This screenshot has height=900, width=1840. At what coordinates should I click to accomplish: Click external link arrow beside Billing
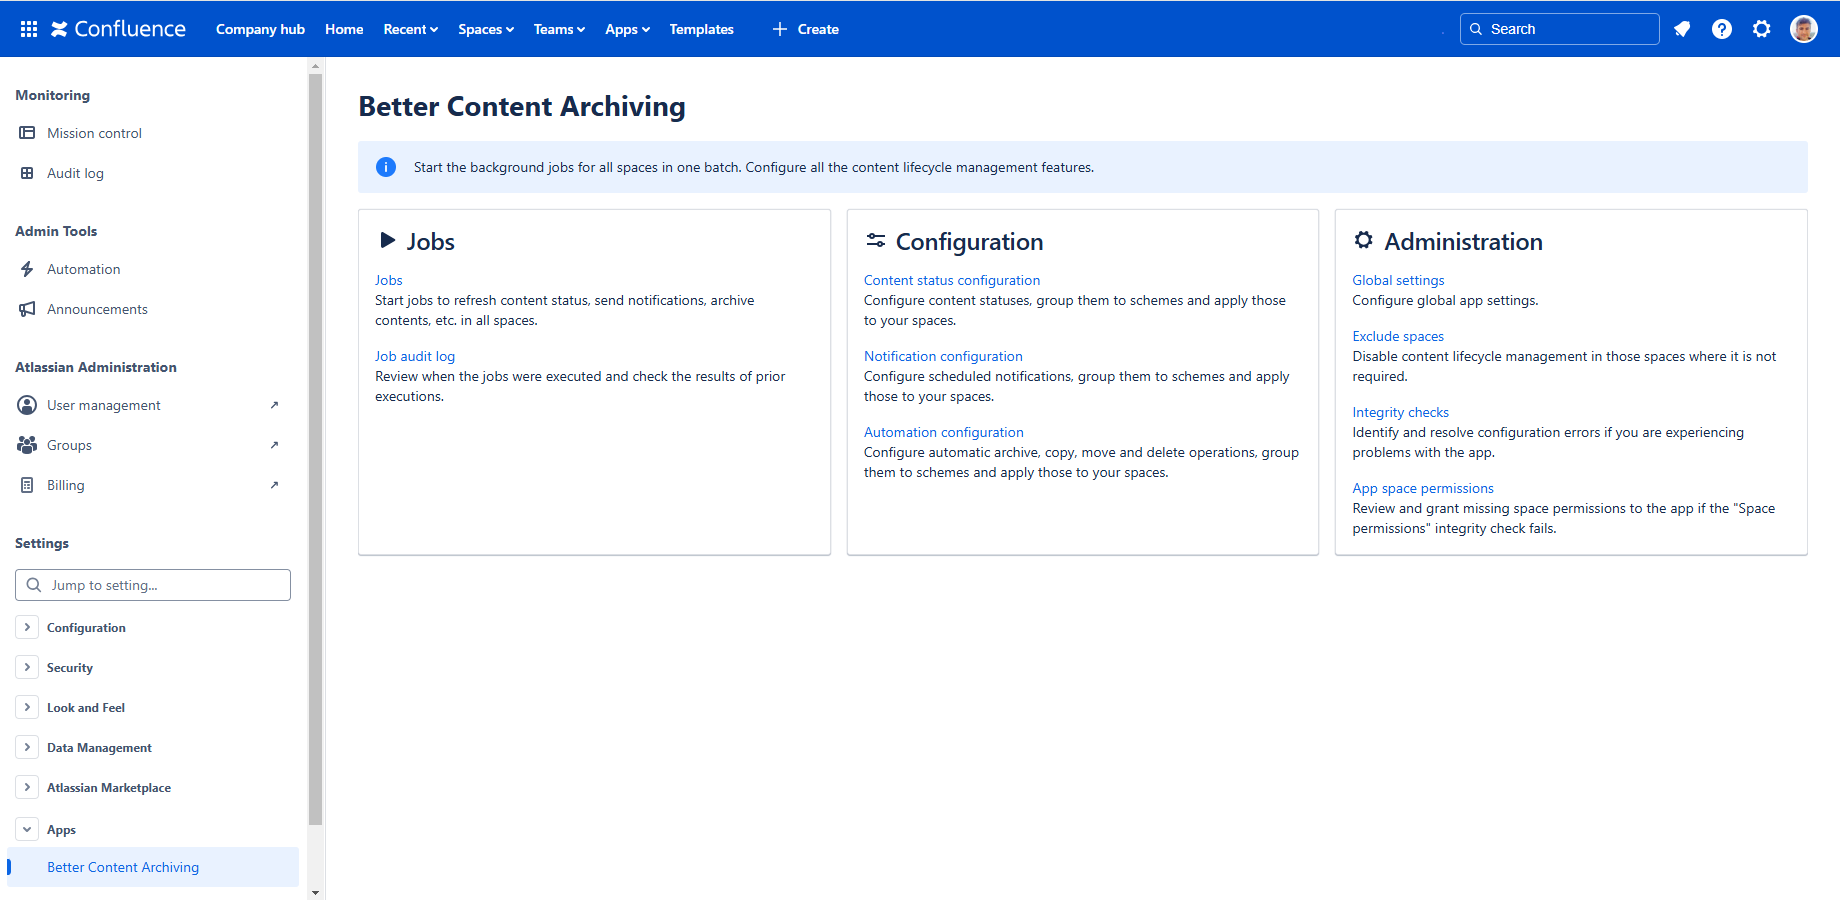[x=274, y=485]
